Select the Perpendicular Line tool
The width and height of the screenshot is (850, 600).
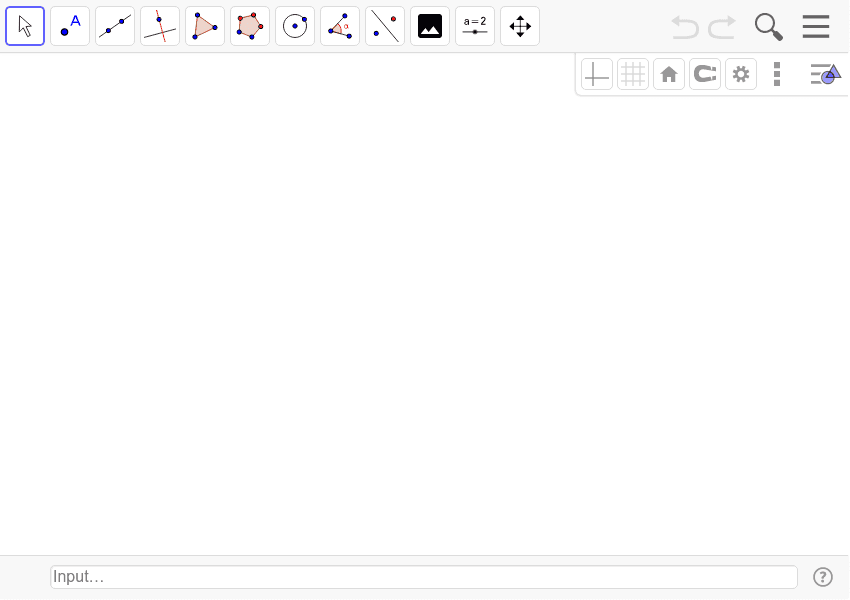[x=160, y=26]
